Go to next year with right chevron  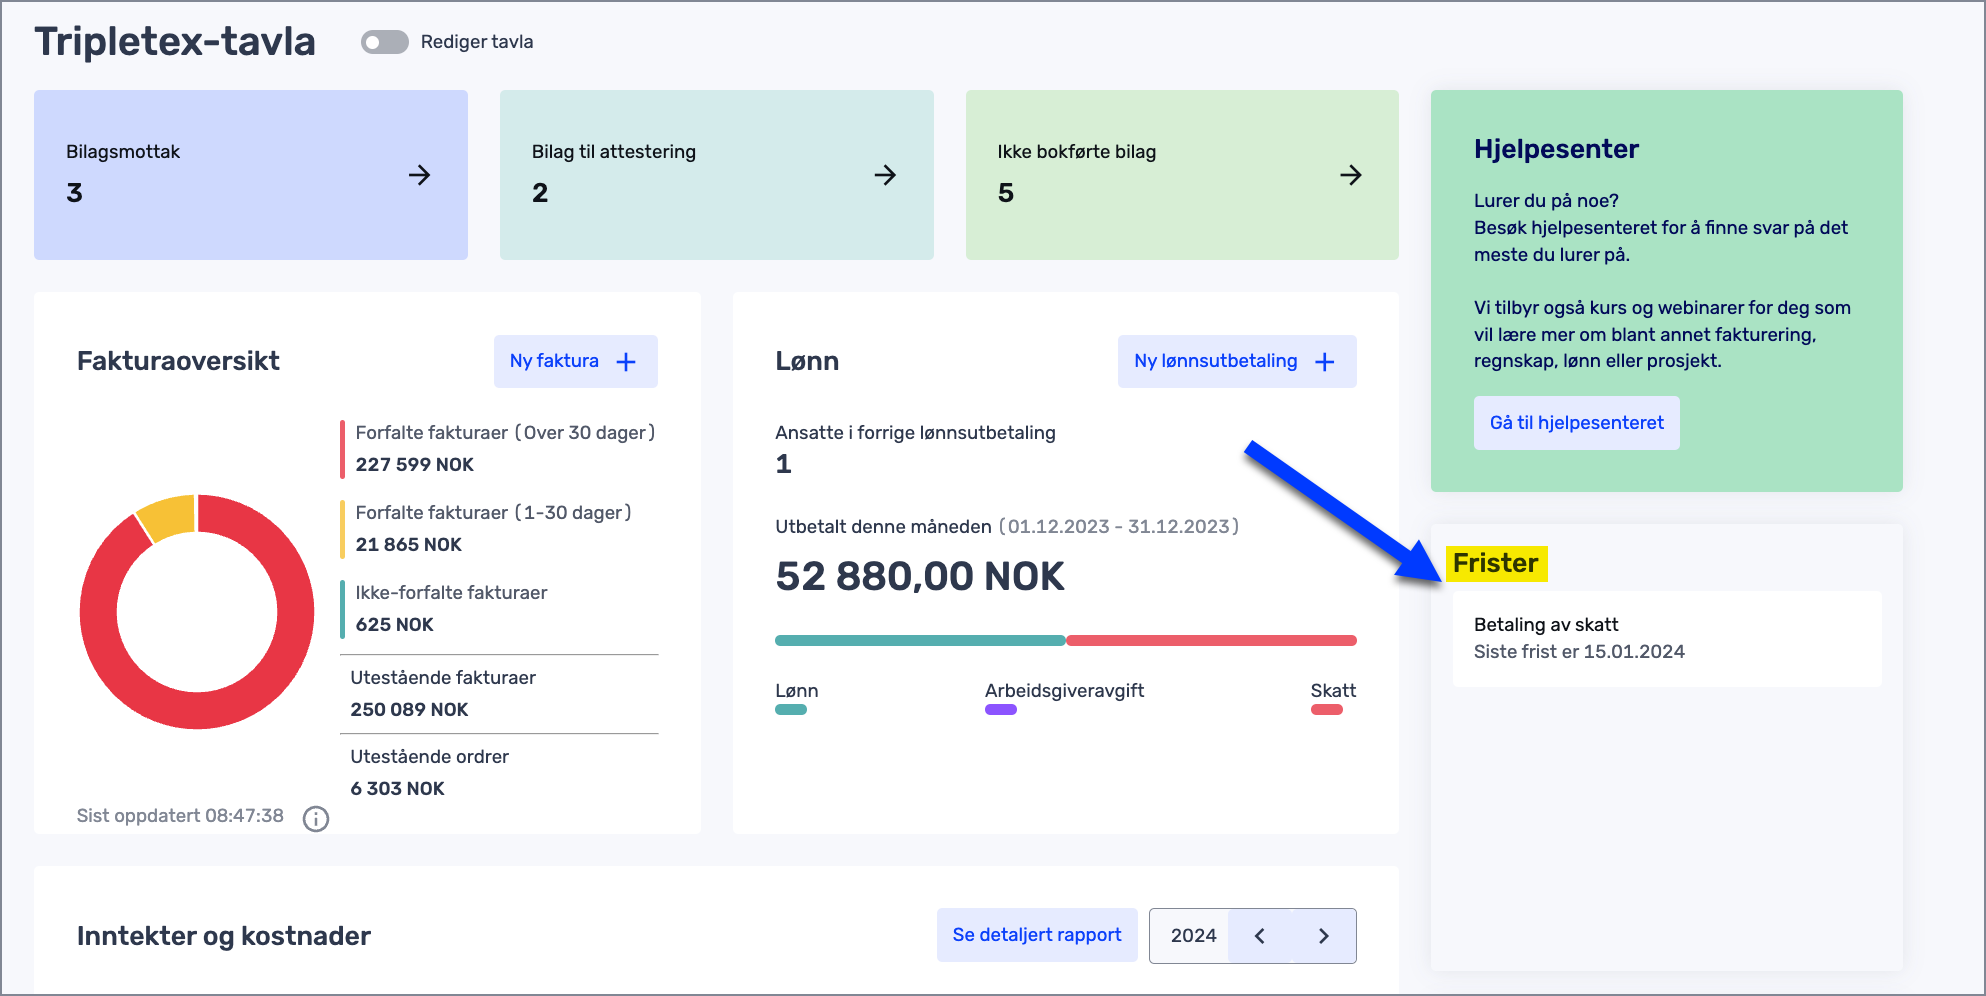1324,936
